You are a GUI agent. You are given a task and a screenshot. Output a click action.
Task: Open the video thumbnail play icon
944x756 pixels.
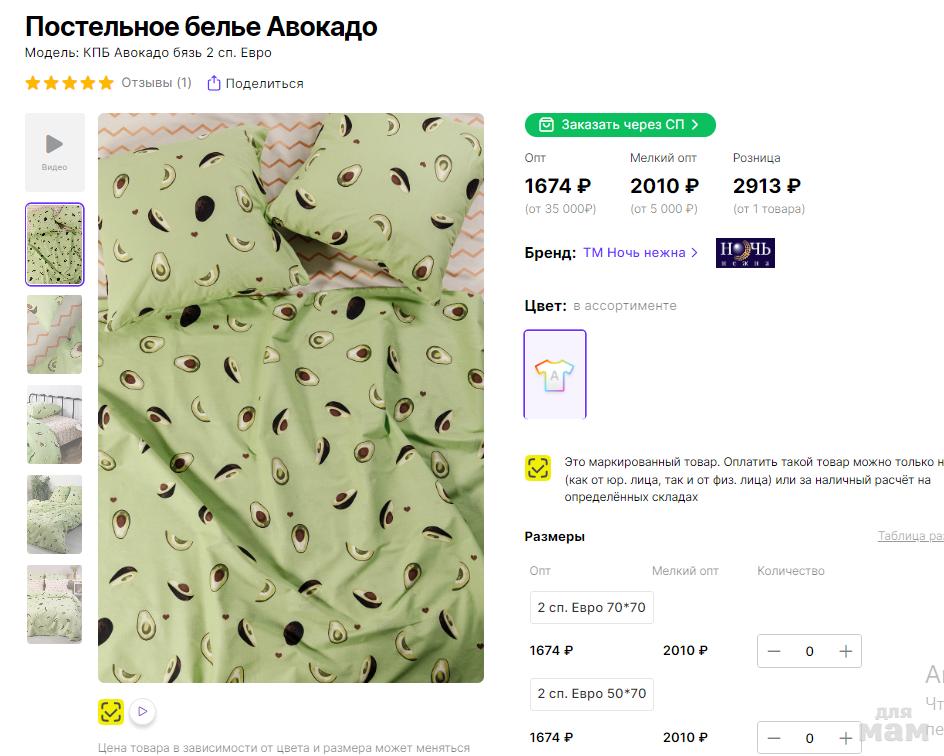55,146
